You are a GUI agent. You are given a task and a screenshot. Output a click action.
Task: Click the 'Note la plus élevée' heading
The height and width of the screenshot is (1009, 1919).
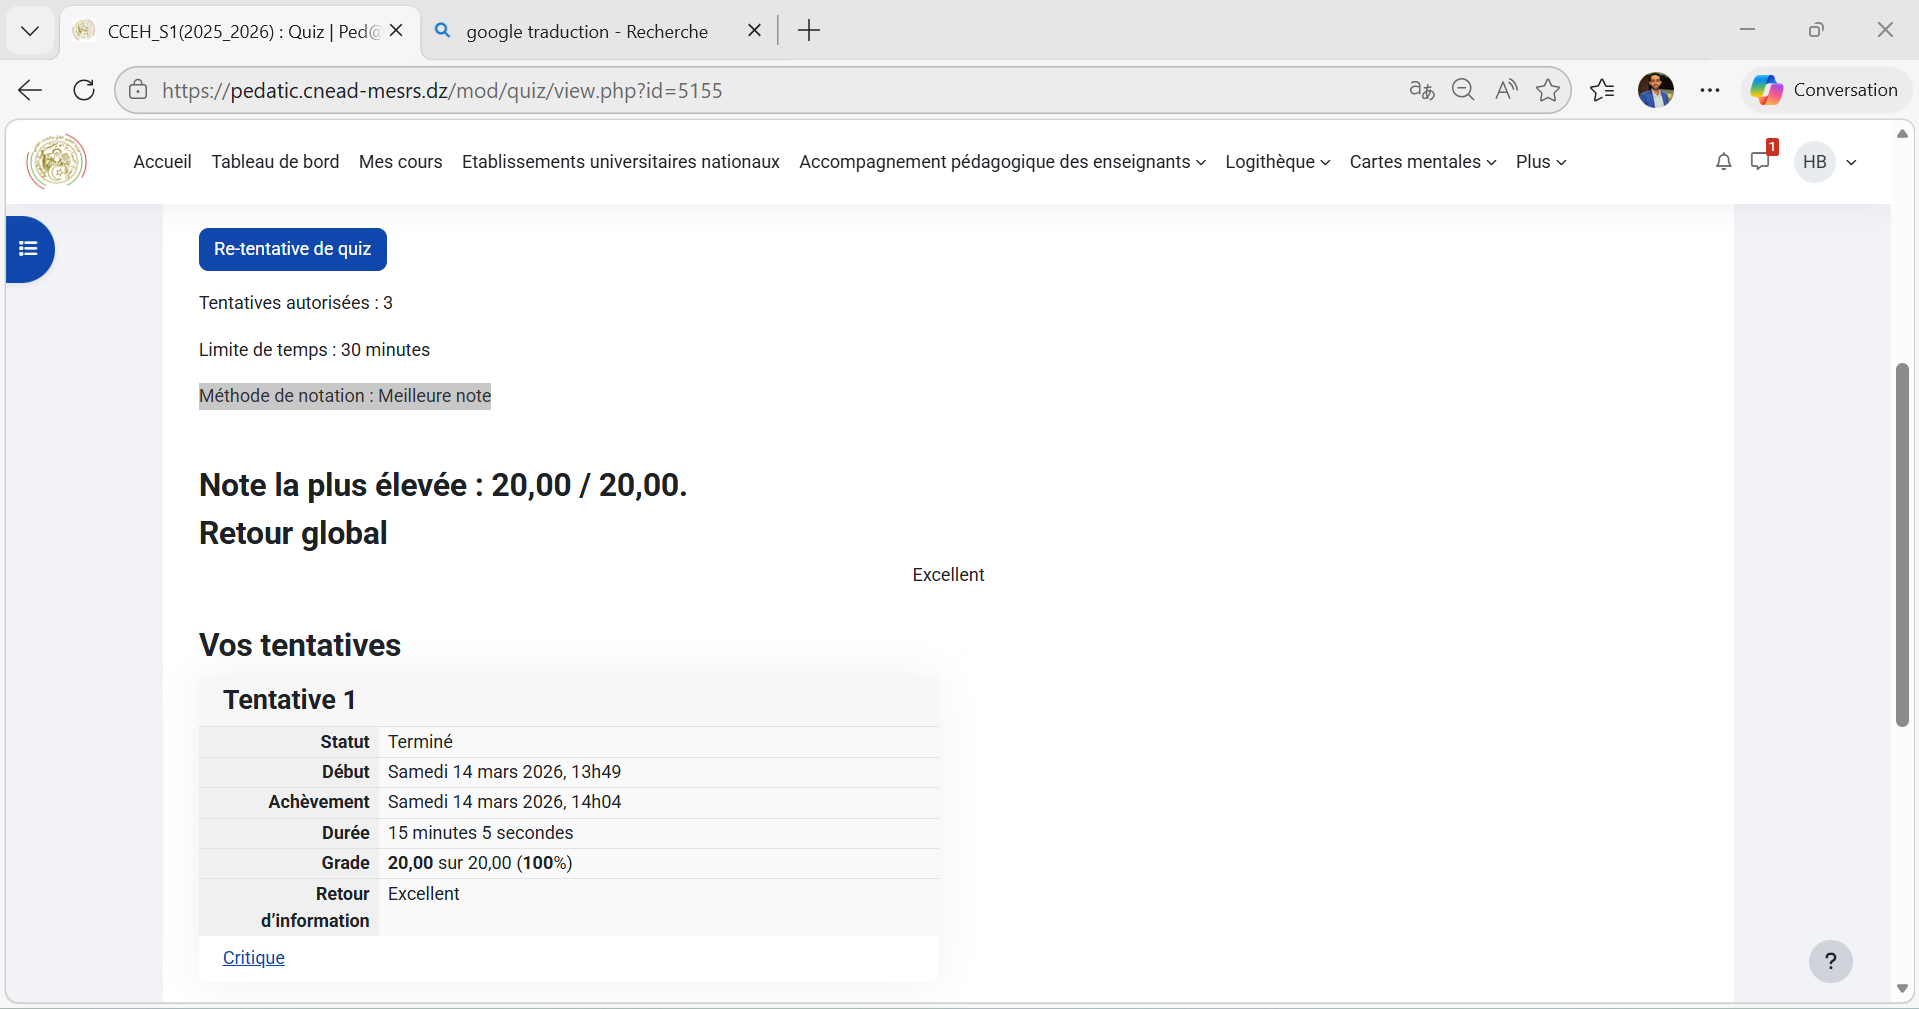point(443,485)
